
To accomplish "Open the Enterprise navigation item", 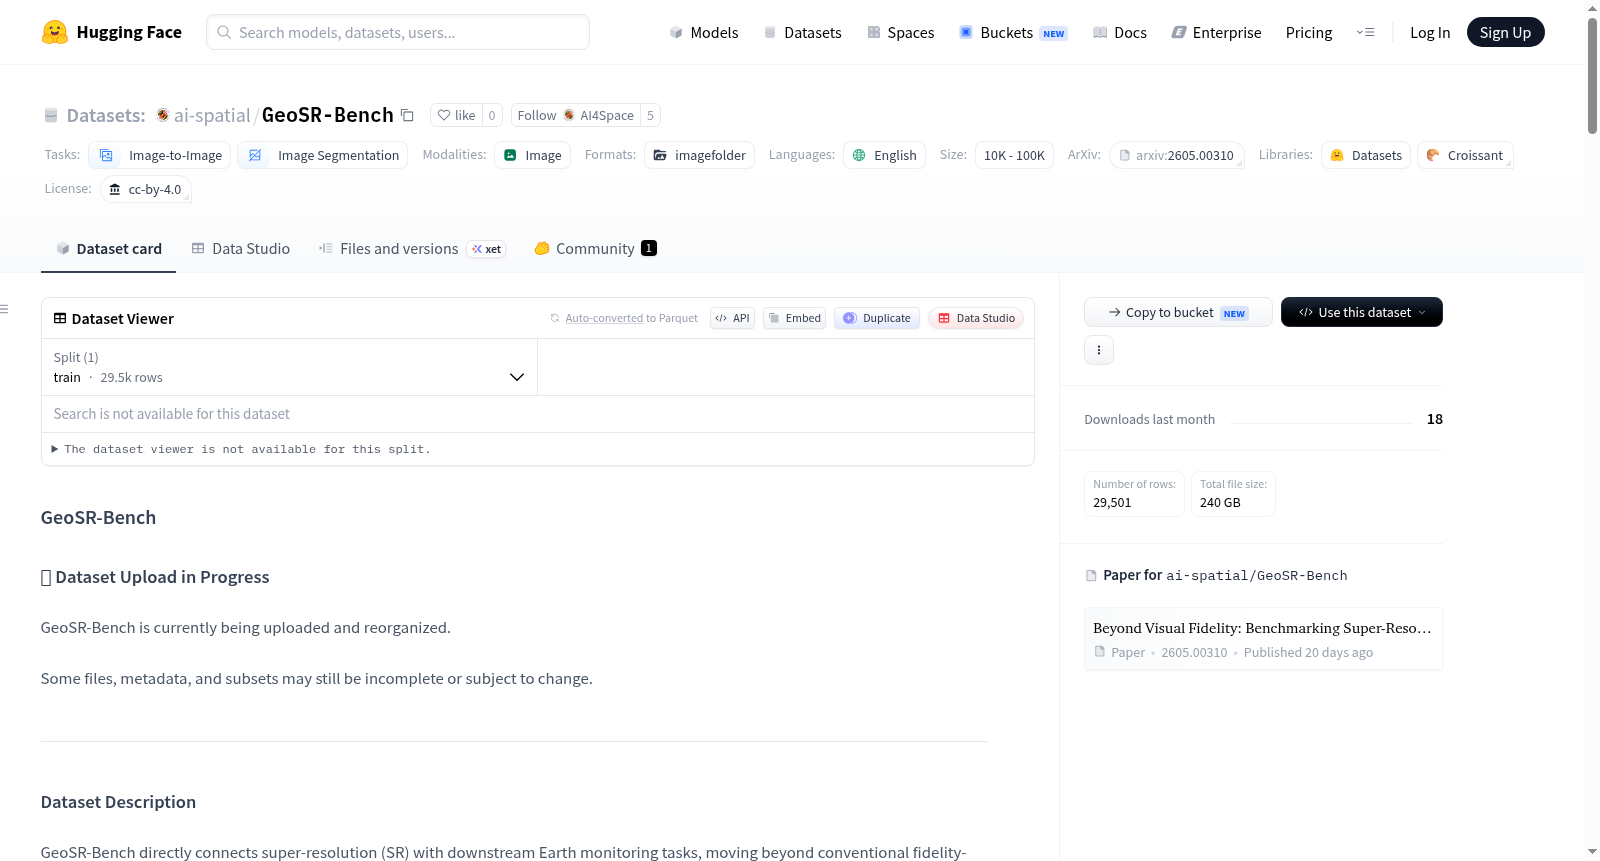I will 1216,32.
